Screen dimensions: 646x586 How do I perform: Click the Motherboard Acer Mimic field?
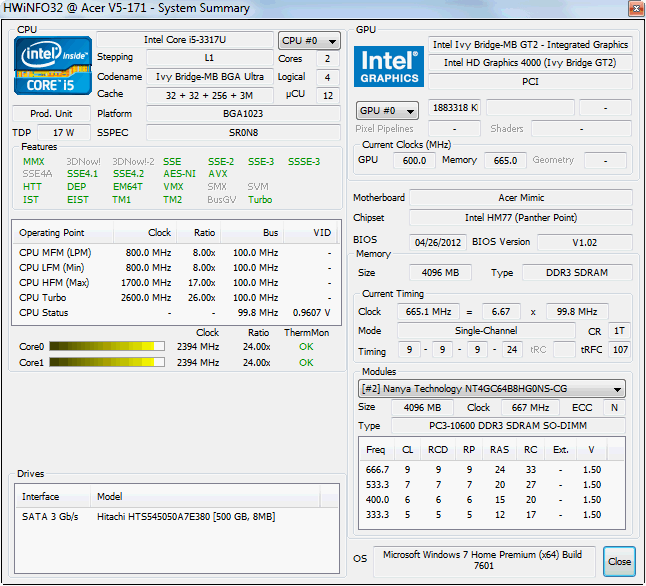coord(521,198)
